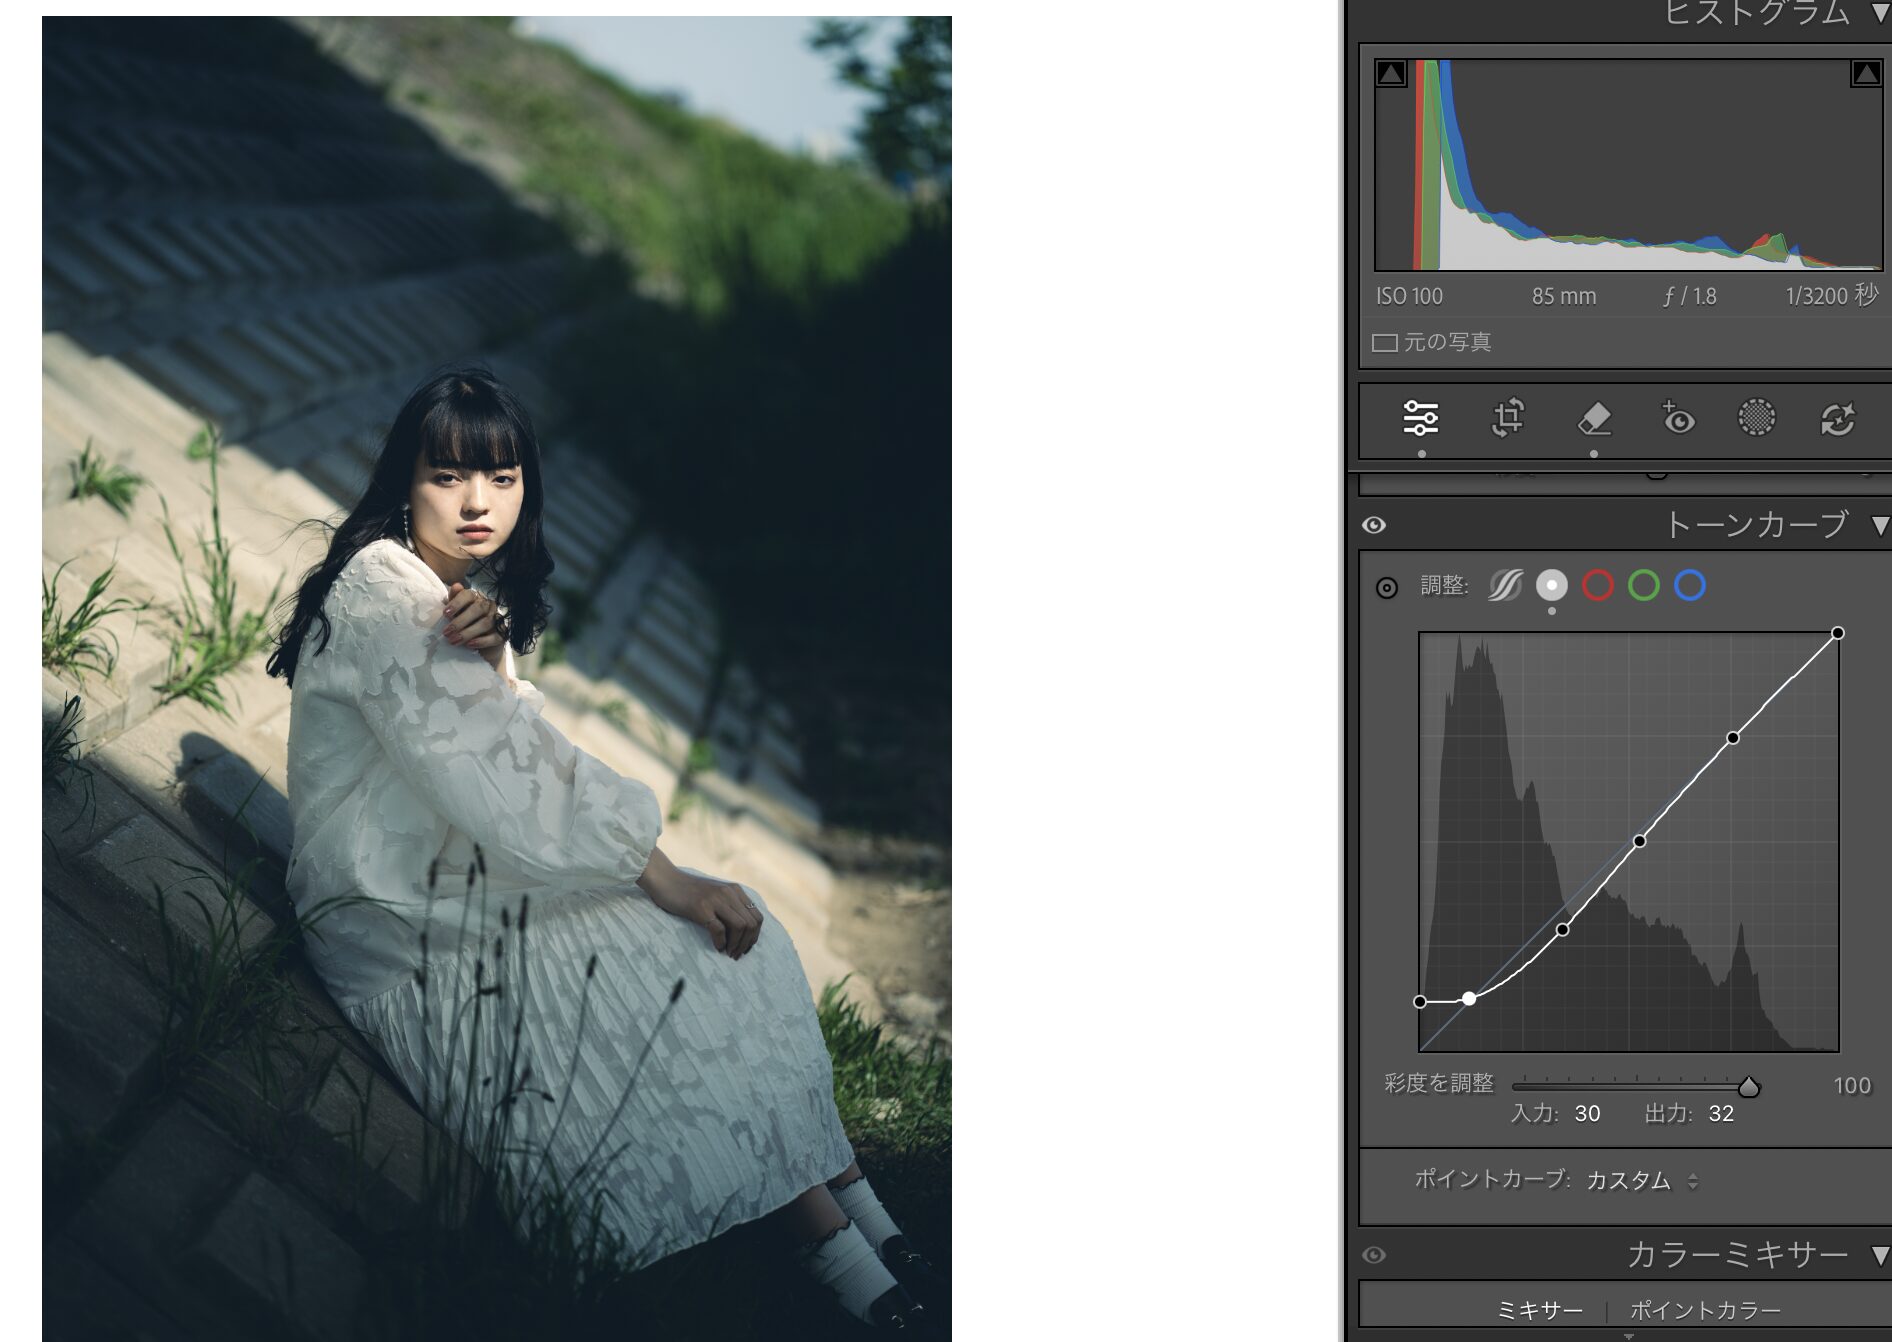Screen dimensions: 1892x1342
Task: Select the Healing eraser tool
Action: 1594,418
